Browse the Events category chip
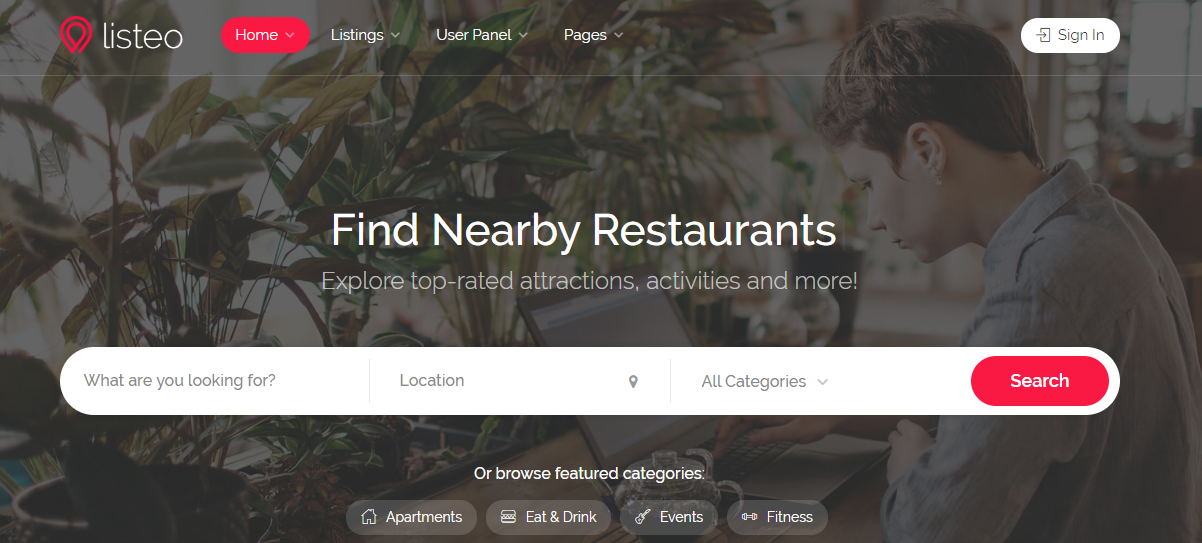Screen dimensions: 1202x543 [x=669, y=517]
